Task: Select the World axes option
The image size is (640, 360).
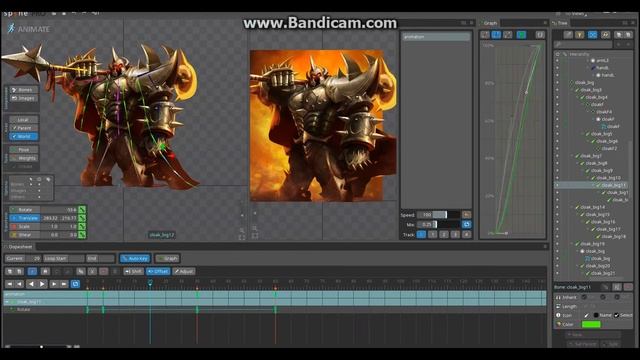Action: (x=24, y=136)
